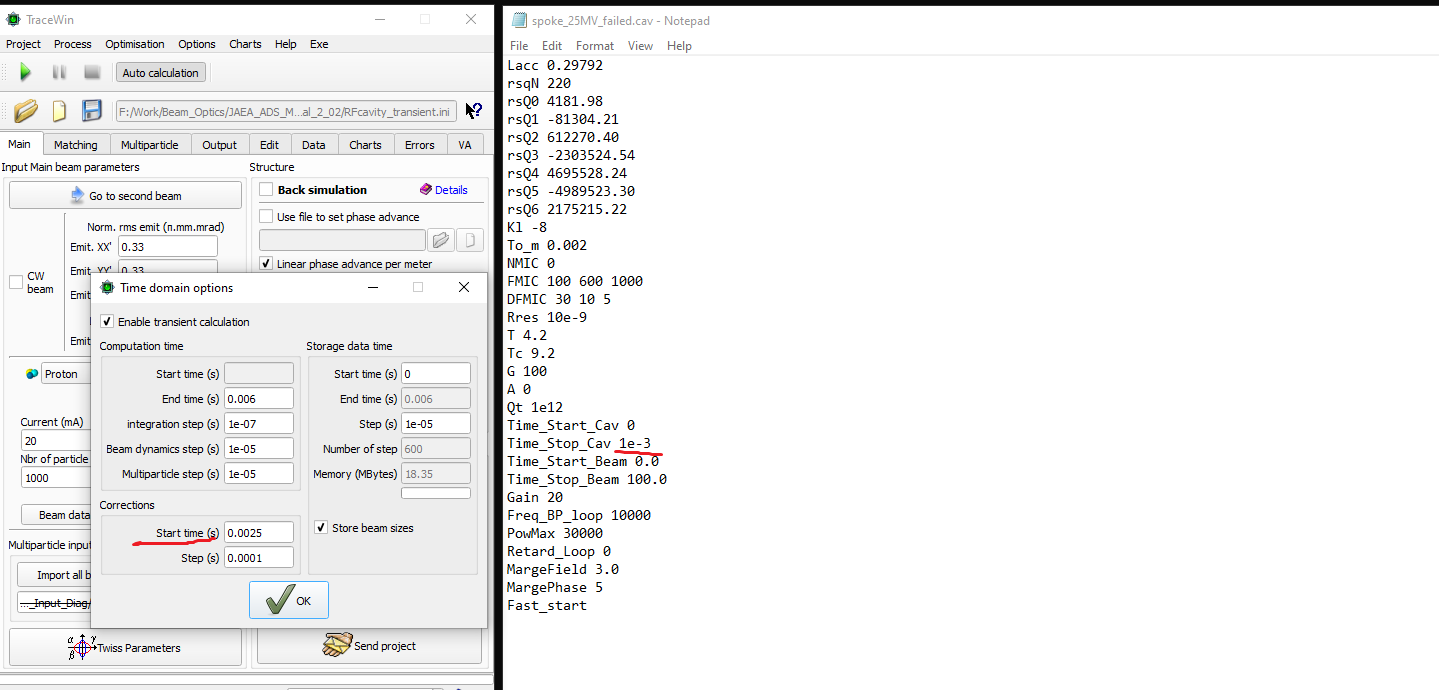Click the Beam data button
Image resolution: width=1439 pixels, height=690 pixels.
coord(58,515)
